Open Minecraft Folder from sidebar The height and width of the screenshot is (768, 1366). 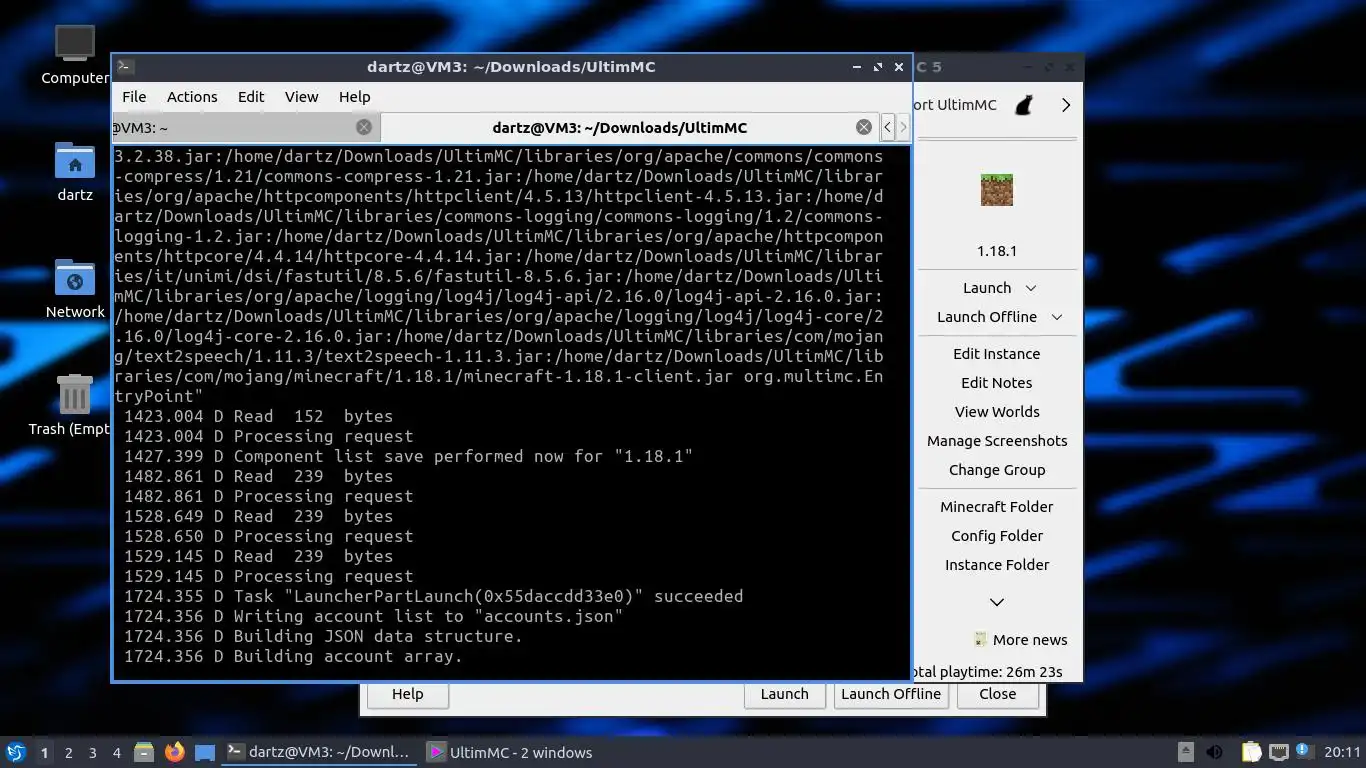point(997,507)
